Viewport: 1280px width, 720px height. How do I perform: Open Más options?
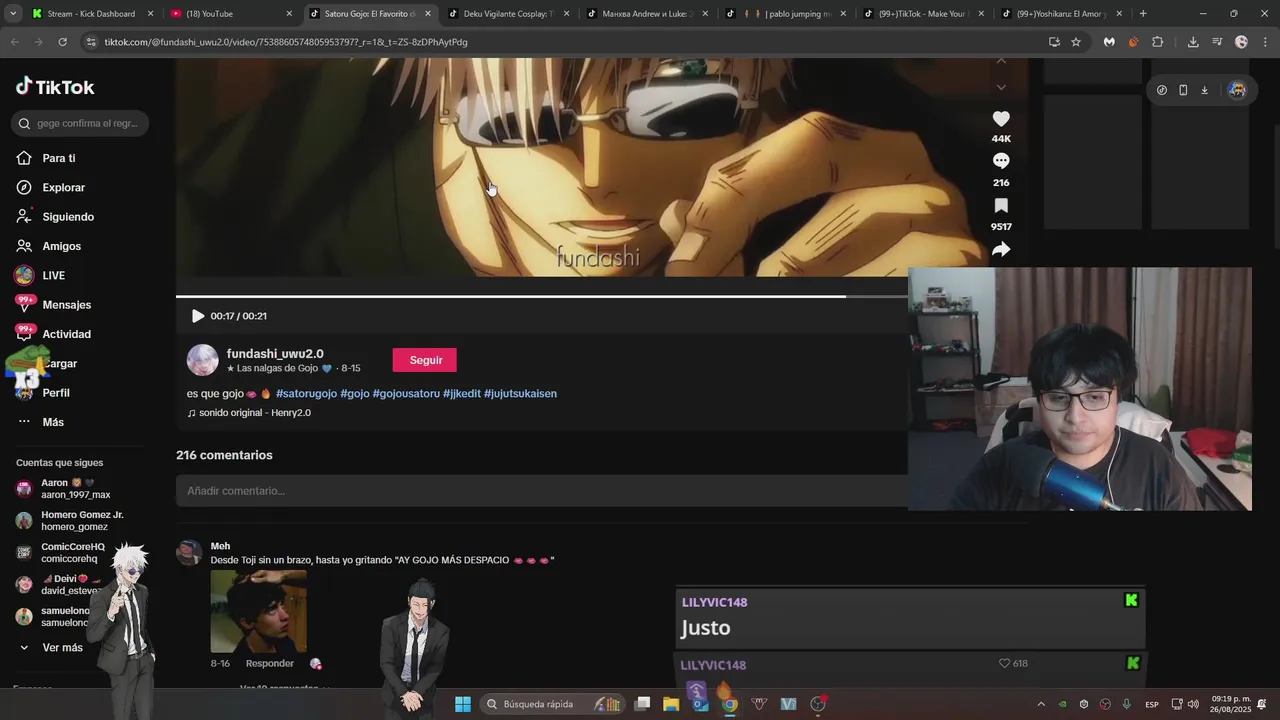53,422
